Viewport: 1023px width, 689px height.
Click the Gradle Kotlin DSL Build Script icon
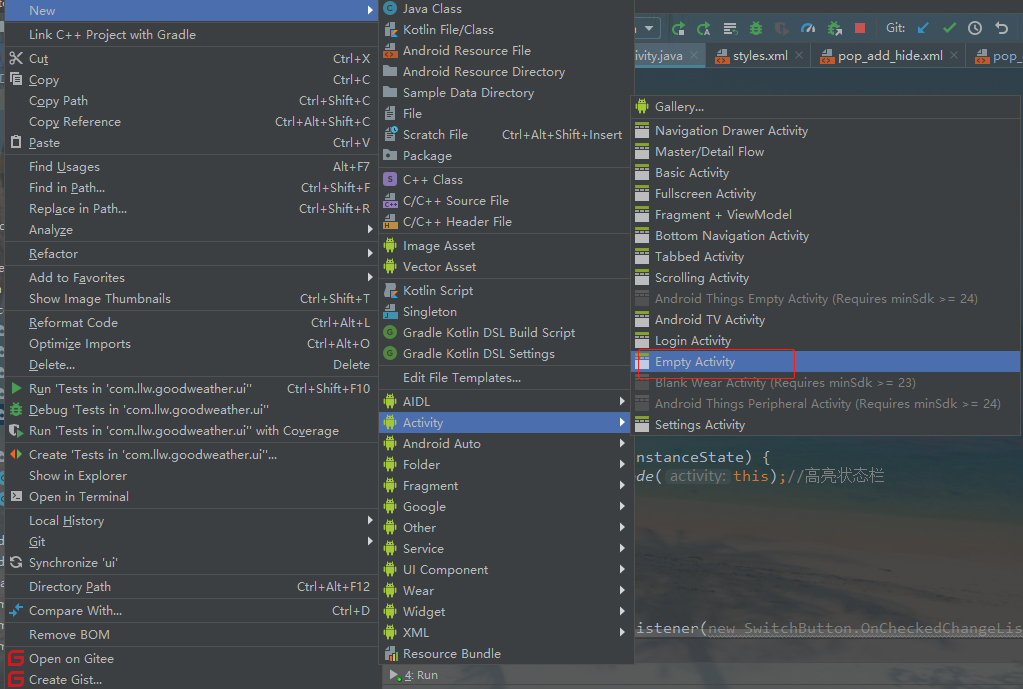(390, 333)
